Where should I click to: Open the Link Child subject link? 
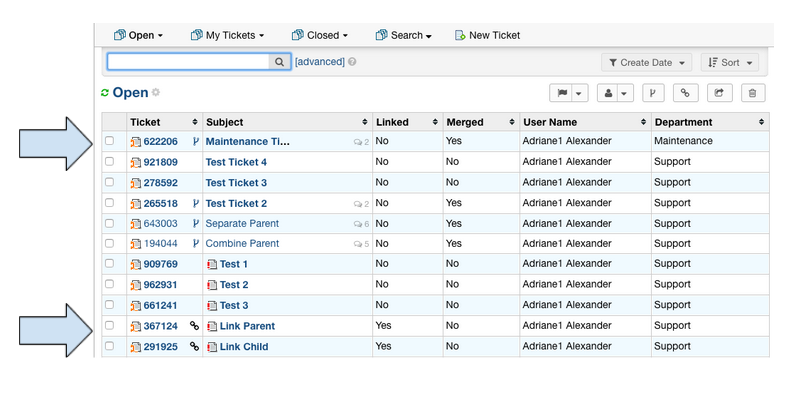coord(244,347)
